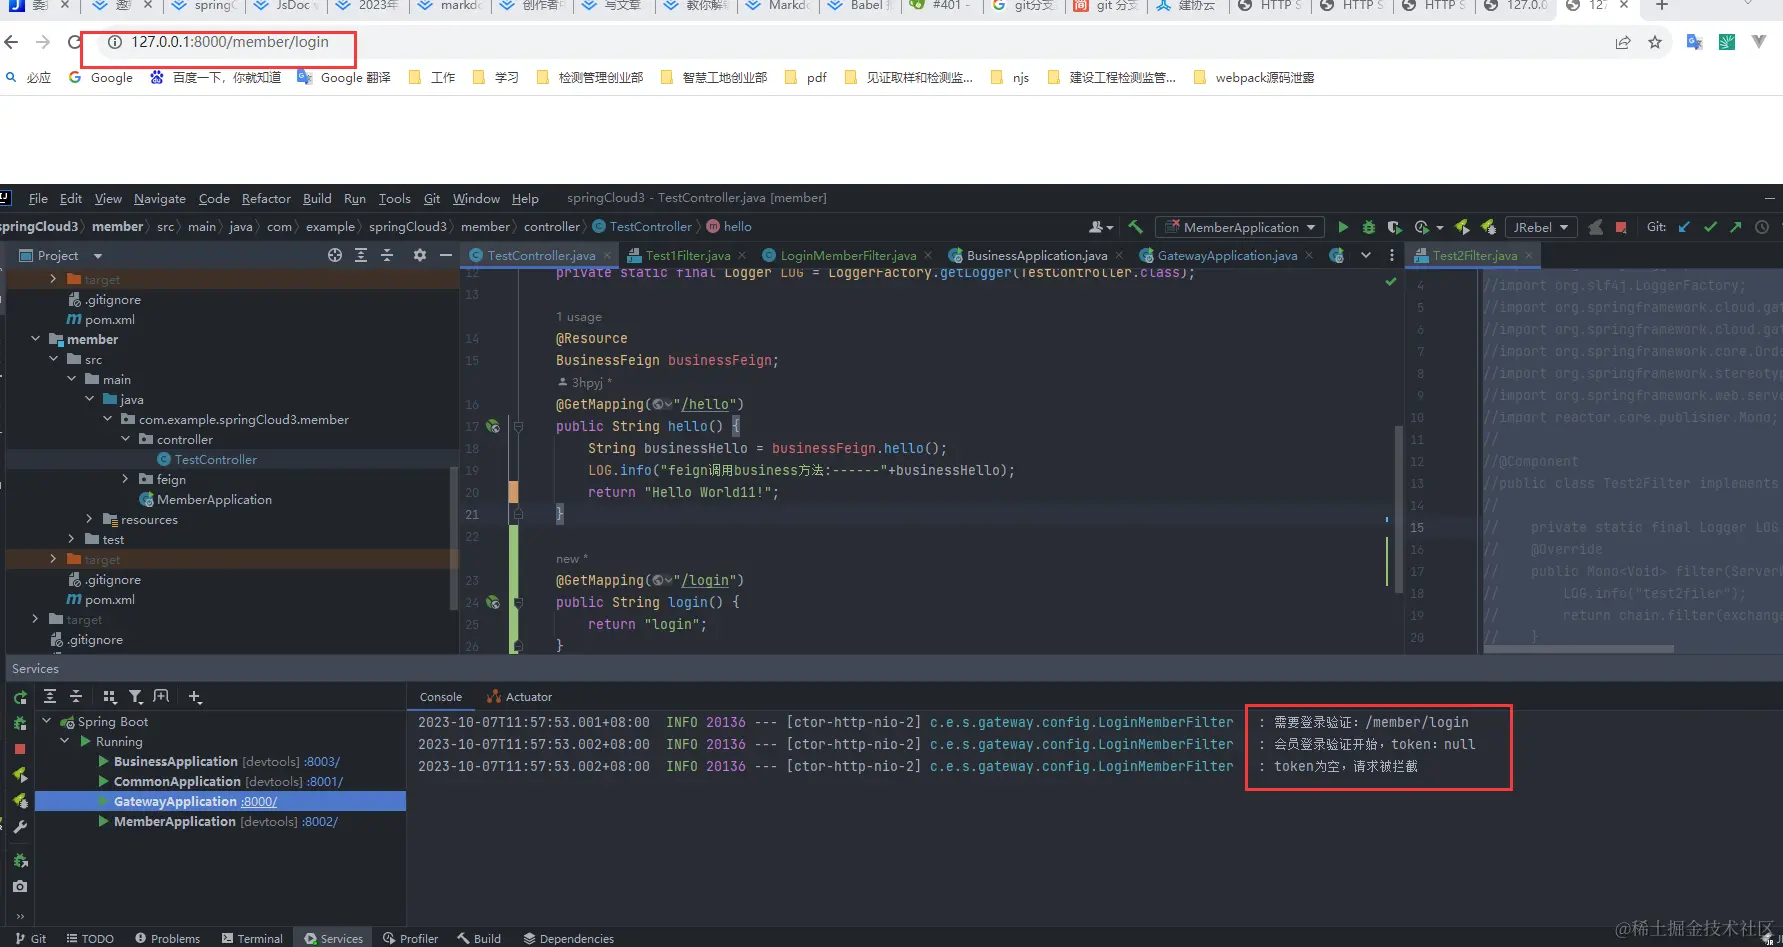Collapse the Running services node

click(x=65, y=741)
